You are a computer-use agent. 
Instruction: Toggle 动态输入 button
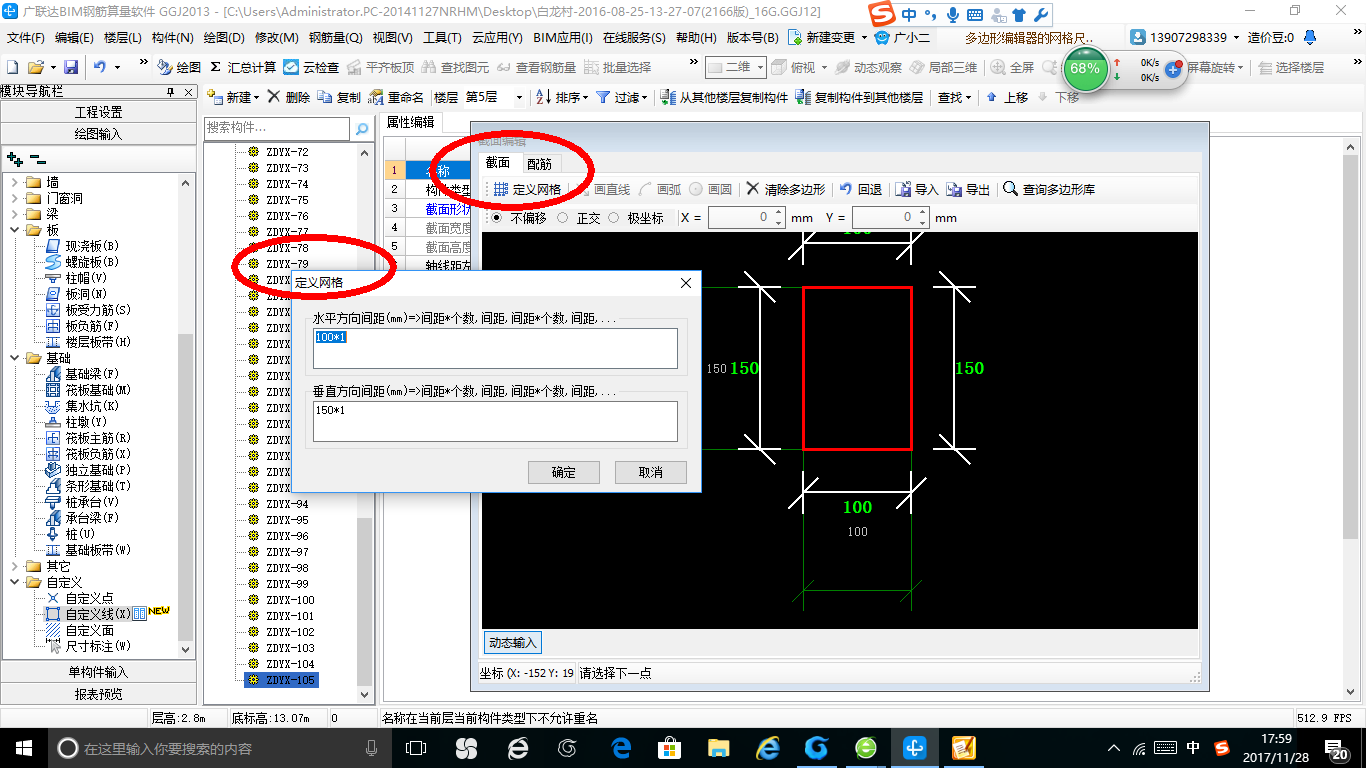(x=513, y=642)
